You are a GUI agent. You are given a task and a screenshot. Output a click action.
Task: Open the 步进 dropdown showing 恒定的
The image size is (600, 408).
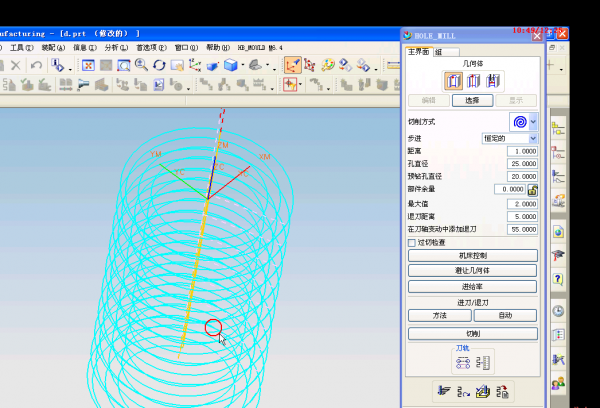tap(509, 137)
